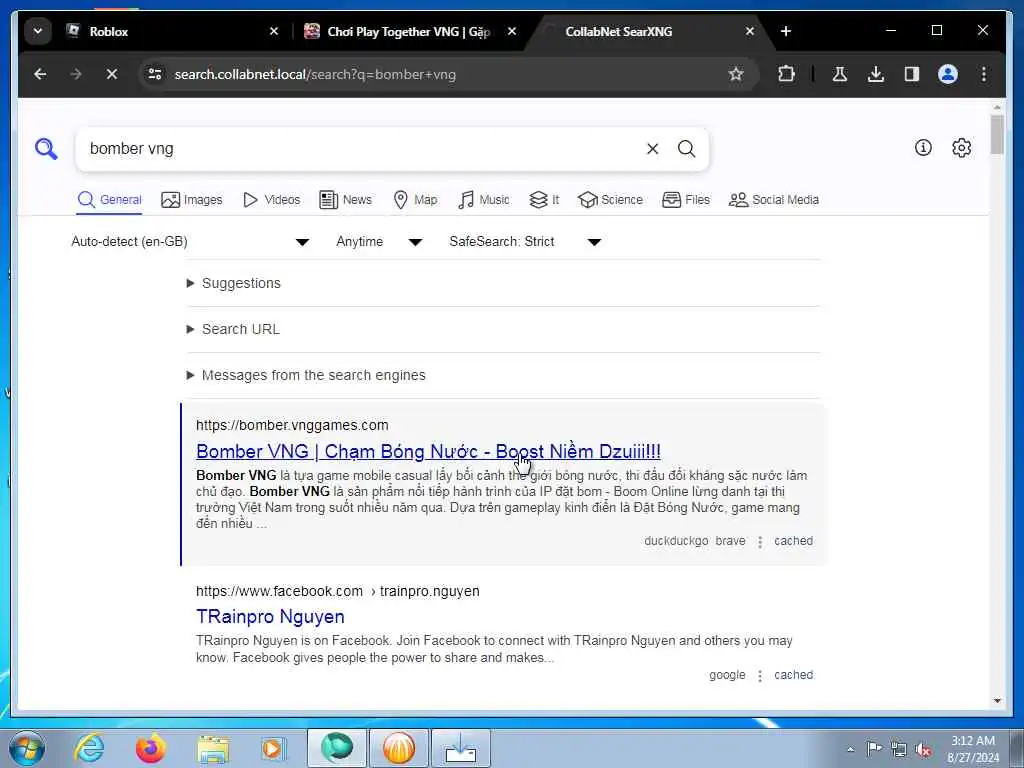
Task: Close the Chơi Play Together VNG tab
Action: click(512, 31)
